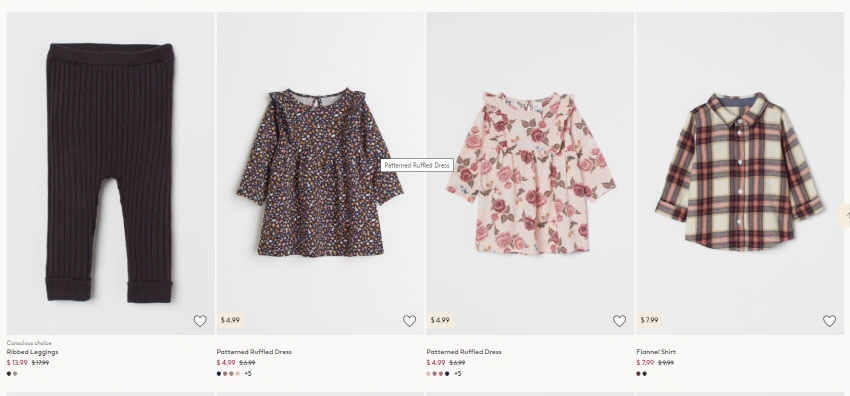Expand +5 more colors for dark floral dress
This screenshot has width=850, height=396.
click(x=248, y=374)
